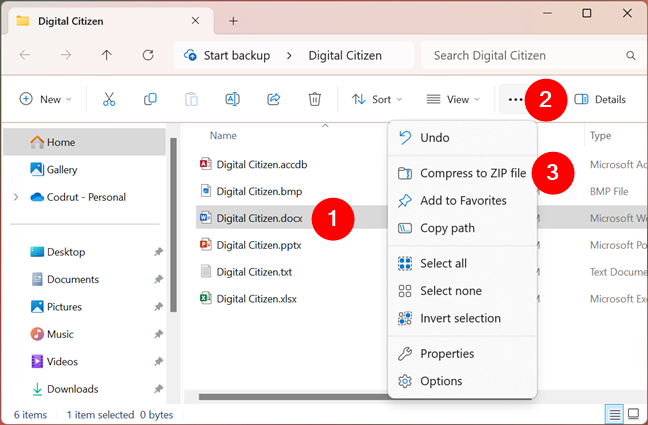
Task: Click Start backup in address bar
Action: pyautogui.click(x=237, y=55)
